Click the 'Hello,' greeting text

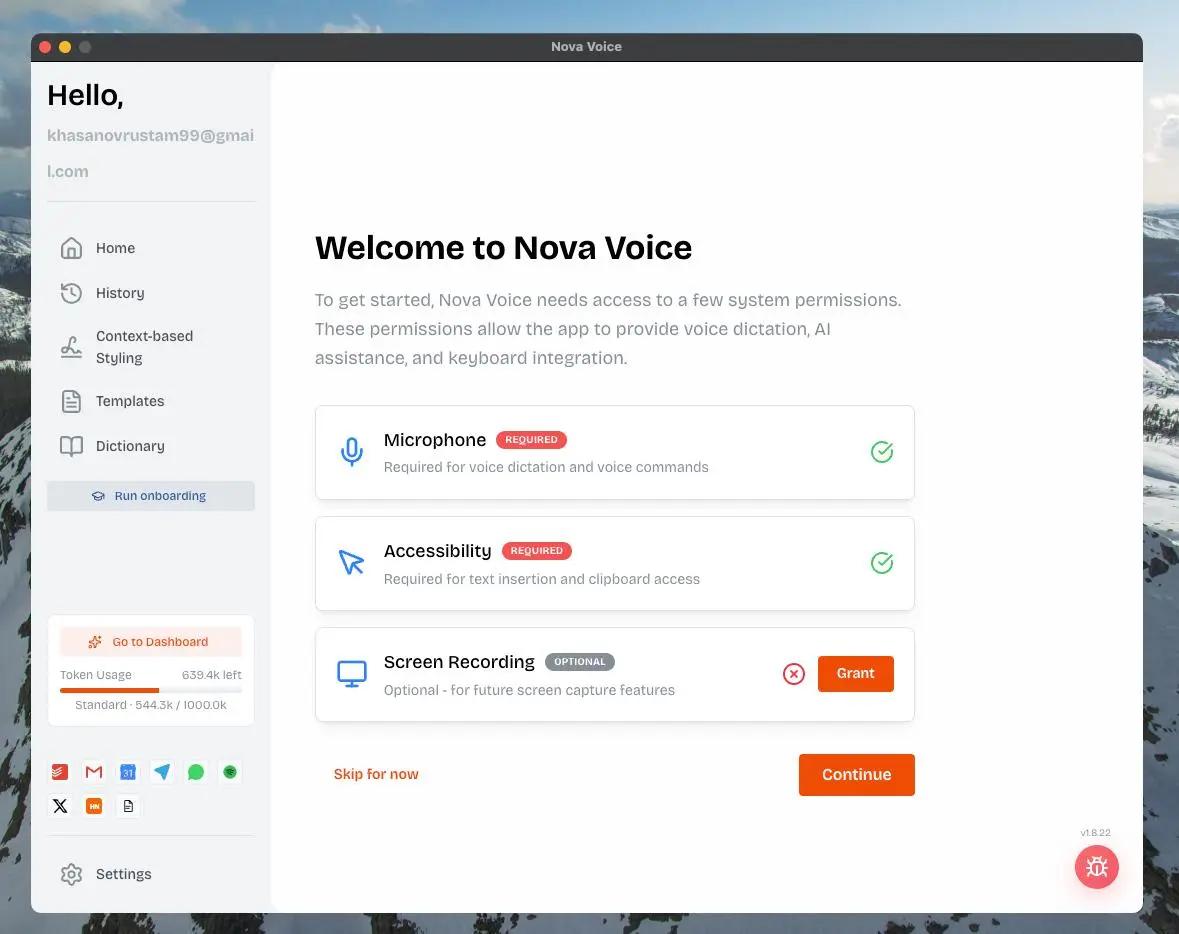click(85, 96)
